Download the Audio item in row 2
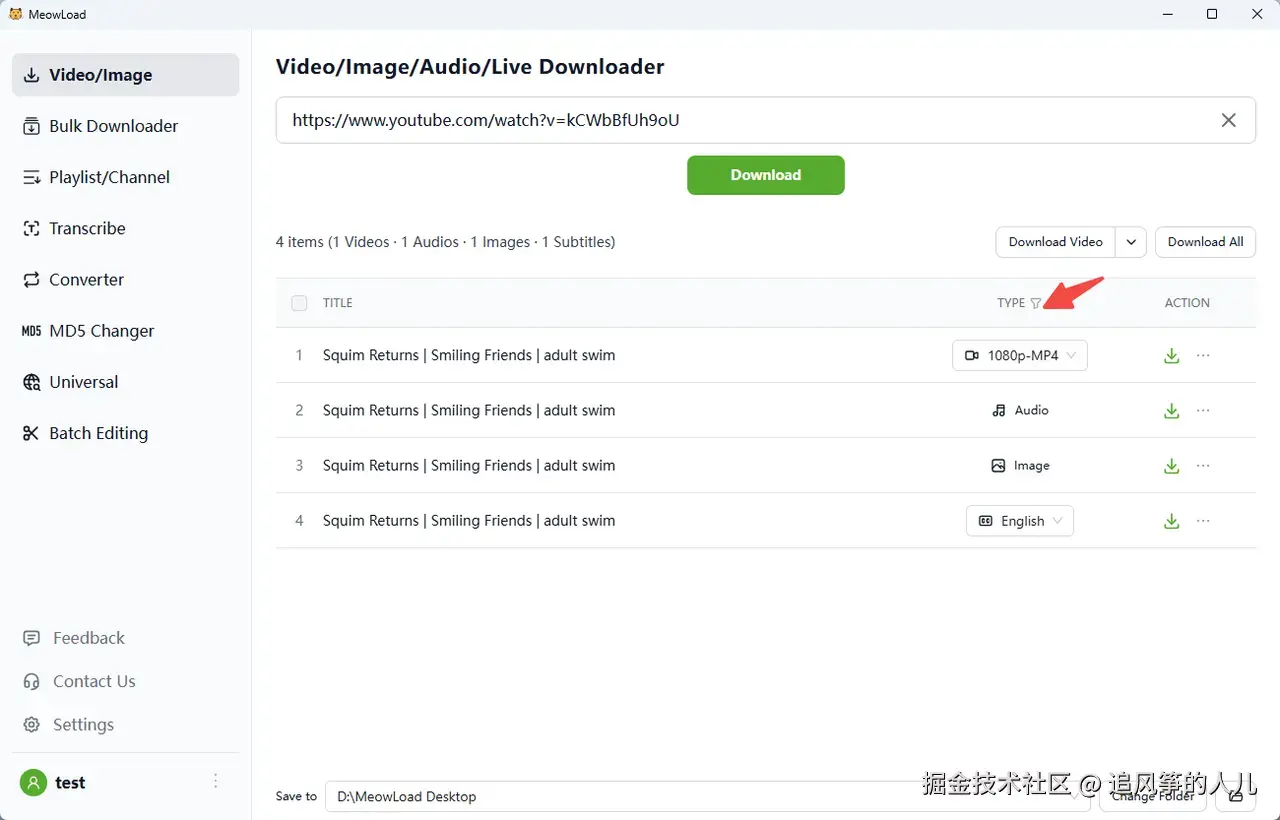 point(1172,411)
